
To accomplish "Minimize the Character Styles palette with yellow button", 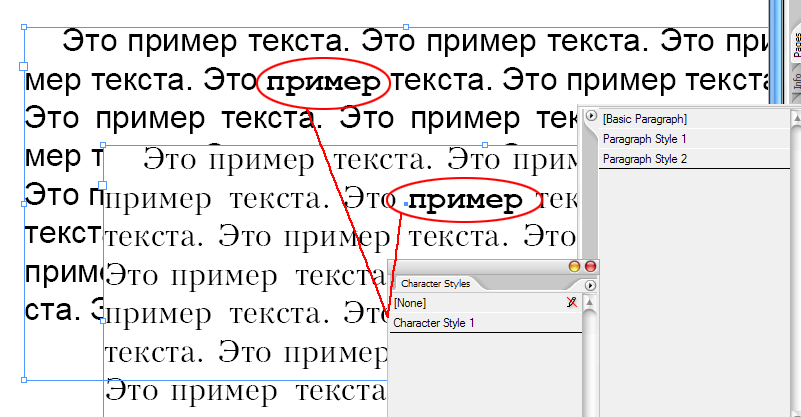I will pos(575,266).
